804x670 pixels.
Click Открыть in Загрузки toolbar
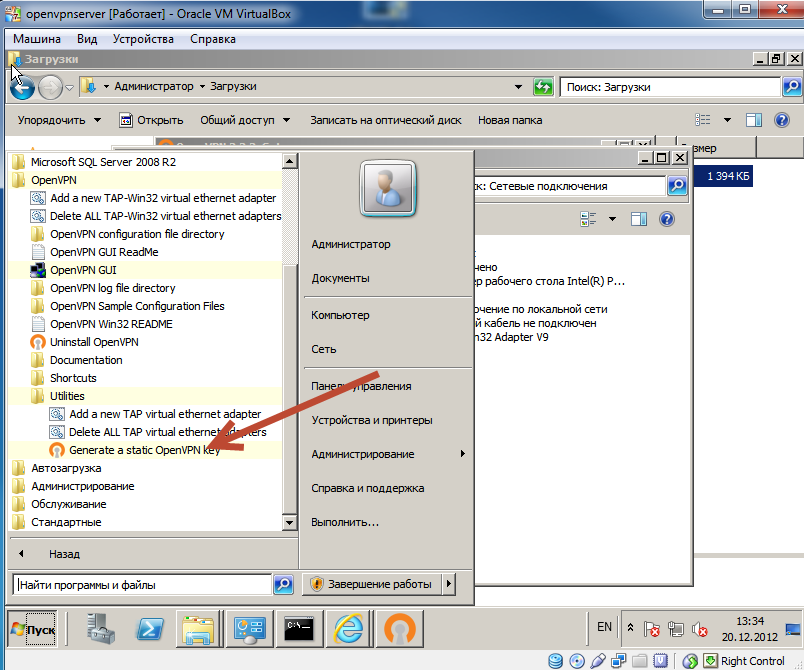coord(151,120)
